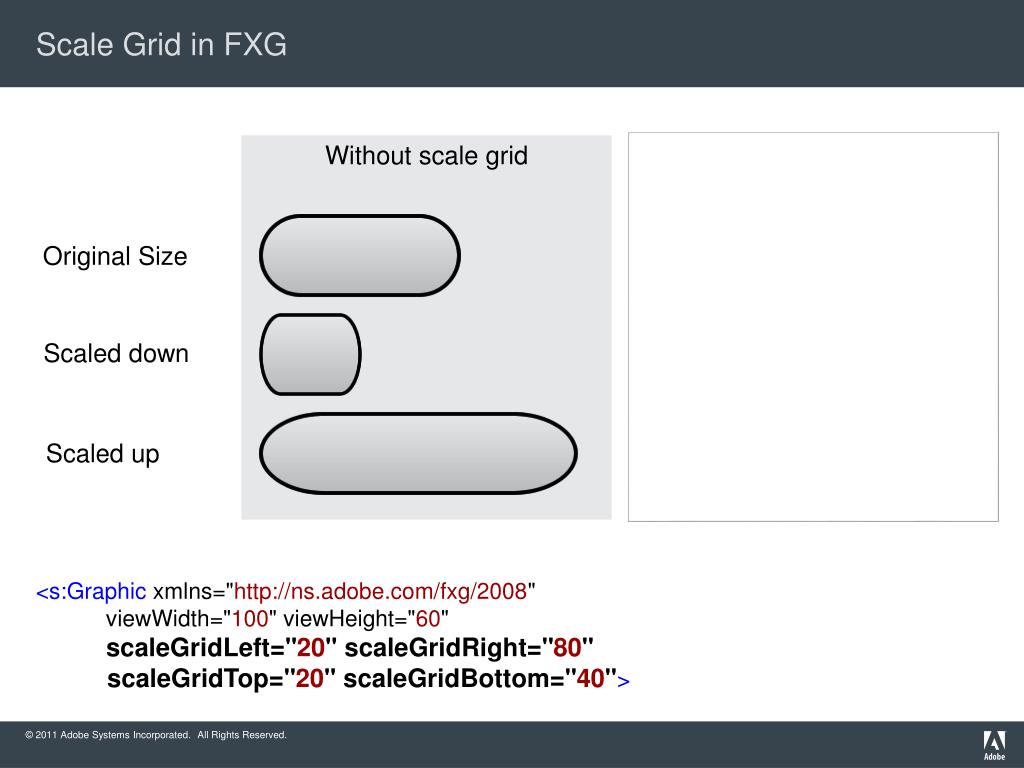Image resolution: width=1024 pixels, height=768 pixels.
Task: Click the scaleGridBottom value 40
Action: pos(590,679)
